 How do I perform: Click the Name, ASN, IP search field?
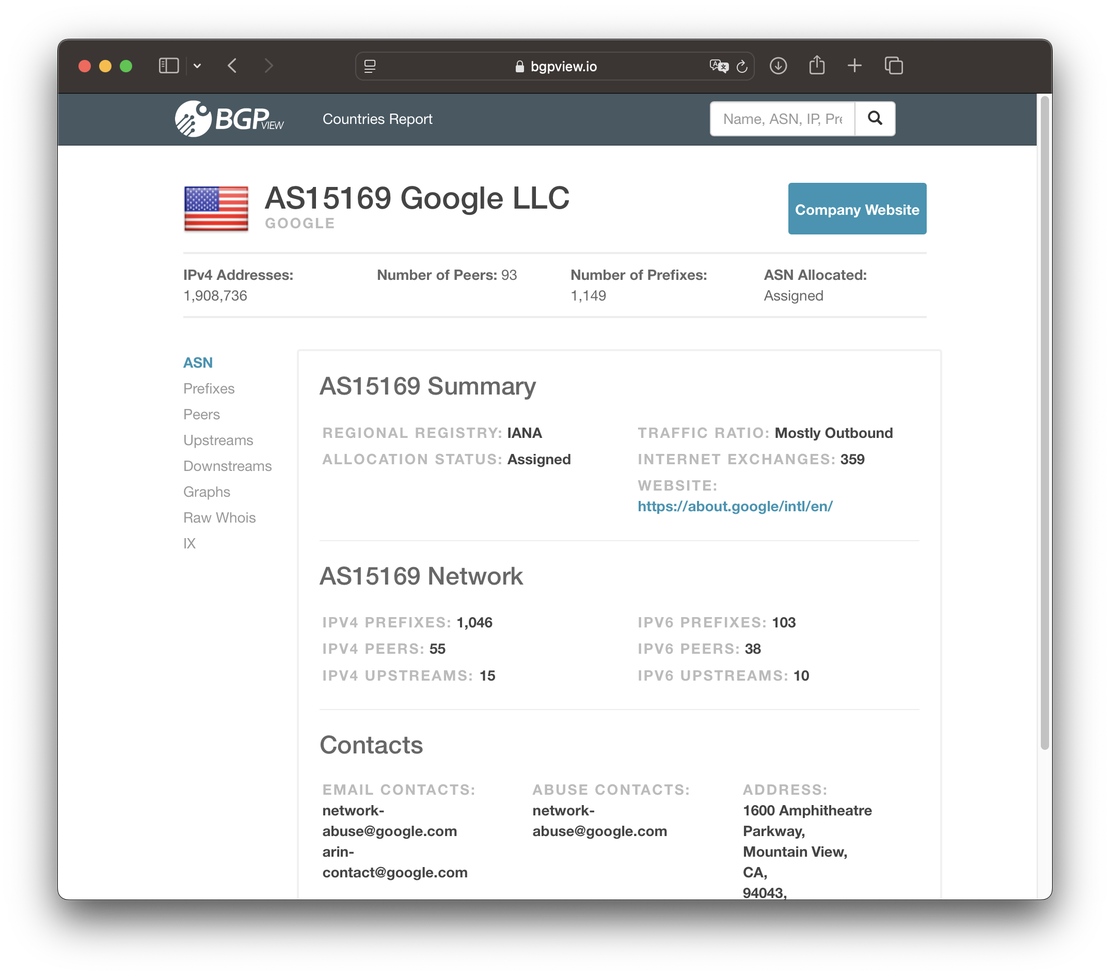click(x=781, y=118)
